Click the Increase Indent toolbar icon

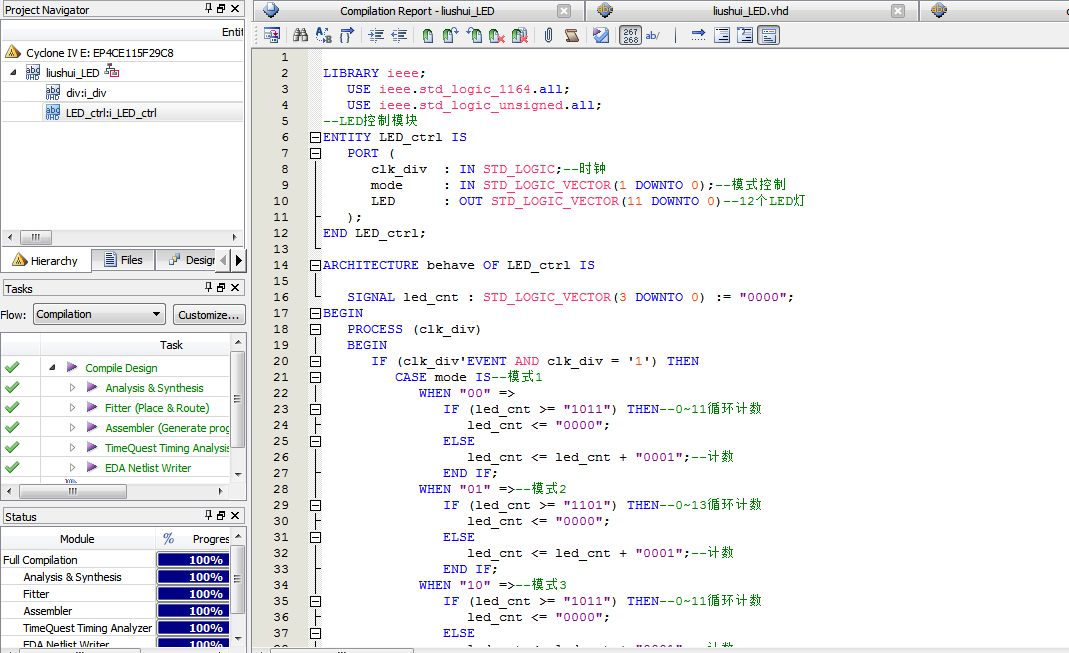click(376, 35)
